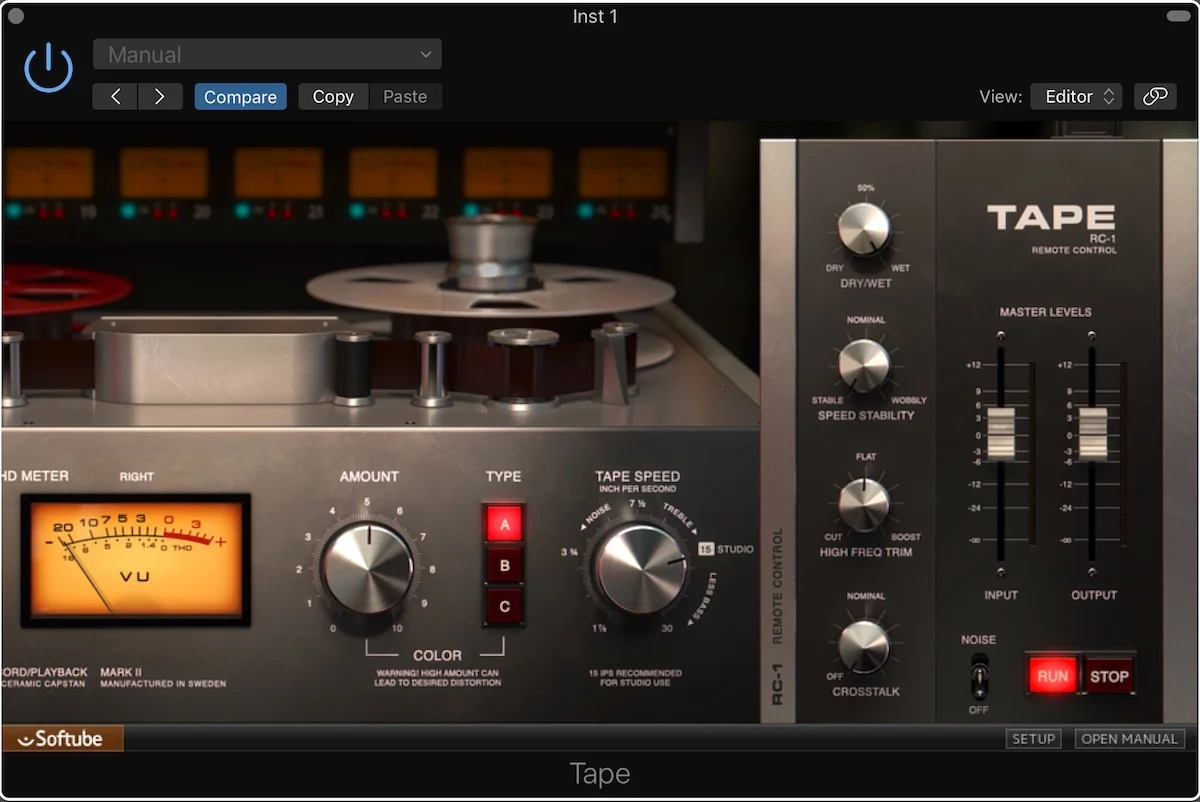Screen dimensions: 1200x802
Task: Click the Softube logo
Action: (62, 738)
